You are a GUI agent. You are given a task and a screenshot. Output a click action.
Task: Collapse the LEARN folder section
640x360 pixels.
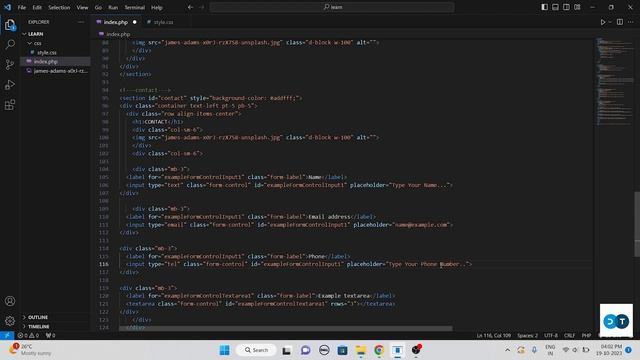tap(55, 34)
